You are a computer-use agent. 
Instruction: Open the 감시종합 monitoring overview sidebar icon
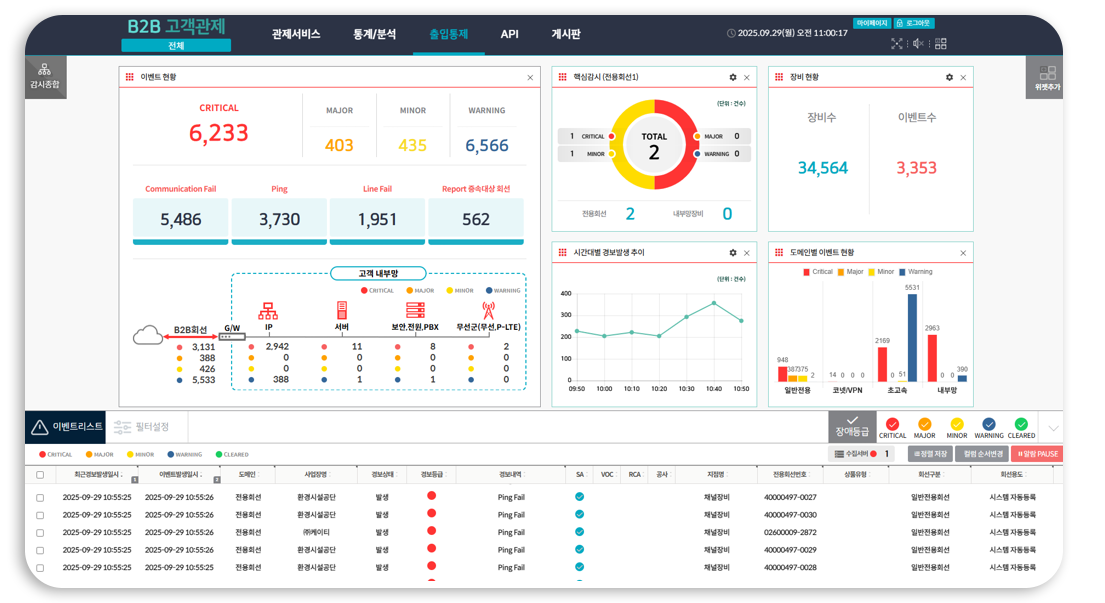click(x=45, y=76)
